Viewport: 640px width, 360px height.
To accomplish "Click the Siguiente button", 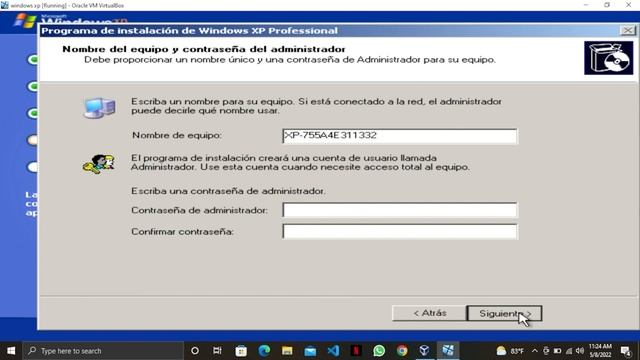I will [x=504, y=313].
